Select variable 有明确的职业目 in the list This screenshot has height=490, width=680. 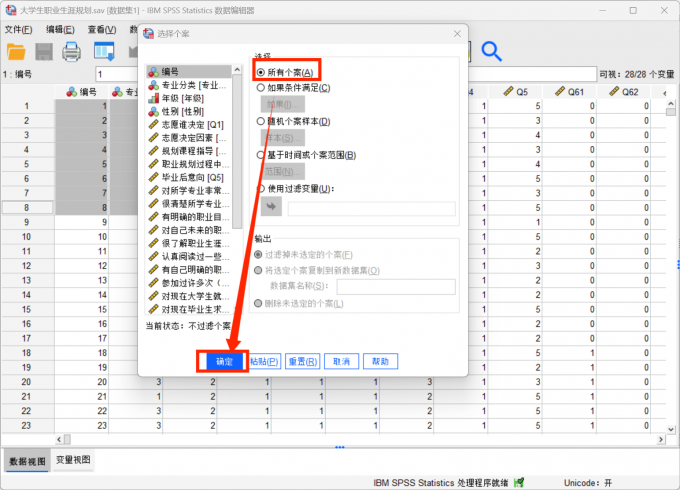click(189, 217)
